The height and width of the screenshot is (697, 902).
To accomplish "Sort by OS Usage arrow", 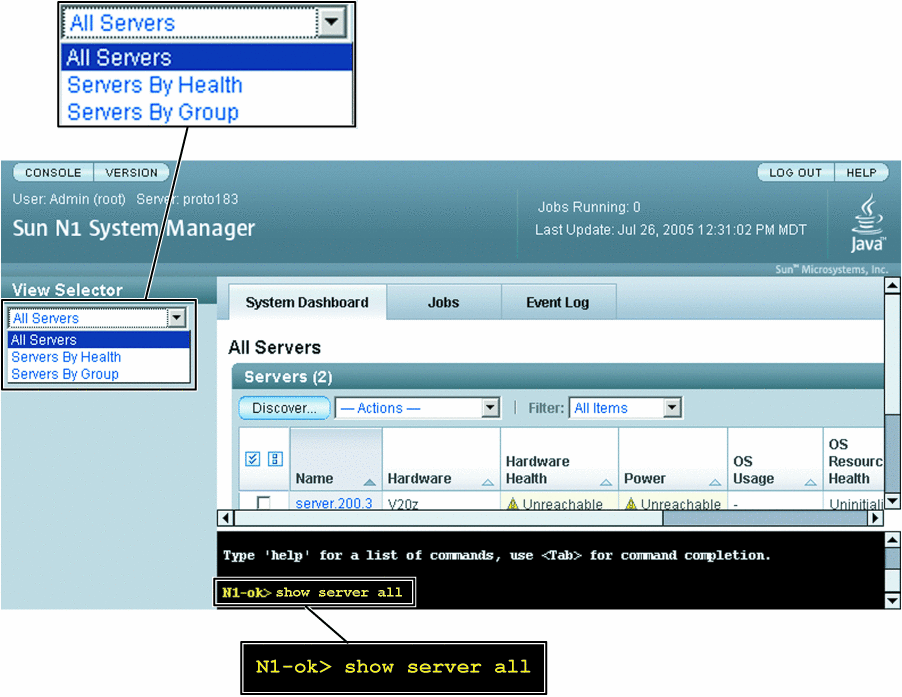I will pyautogui.click(x=811, y=482).
